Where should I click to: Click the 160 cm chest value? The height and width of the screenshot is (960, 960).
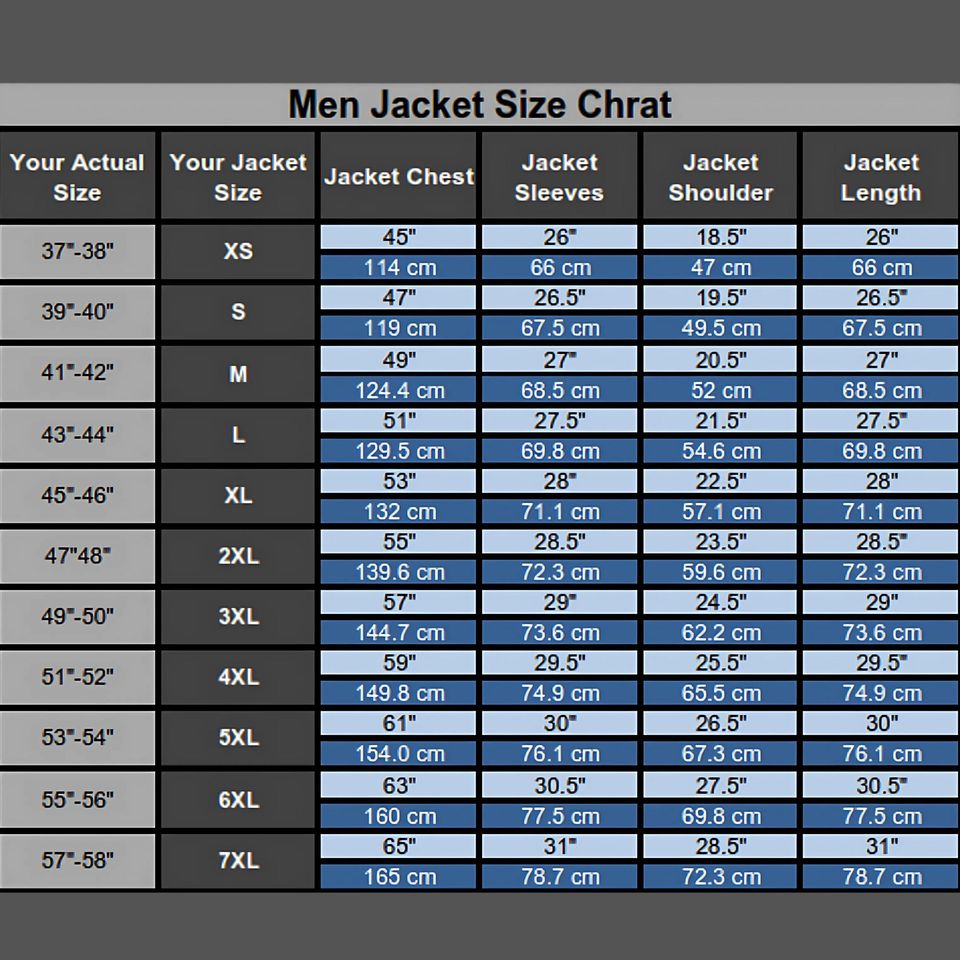pyautogui.click(x=399, y=816)
